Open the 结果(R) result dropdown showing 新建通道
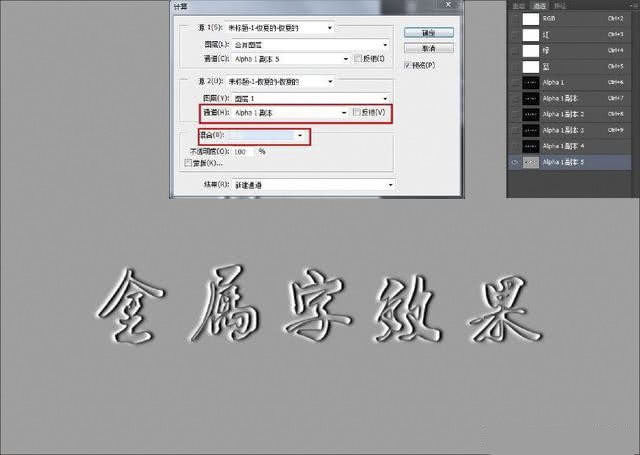The height and width of the screenshot is (455, 640). 313,185
